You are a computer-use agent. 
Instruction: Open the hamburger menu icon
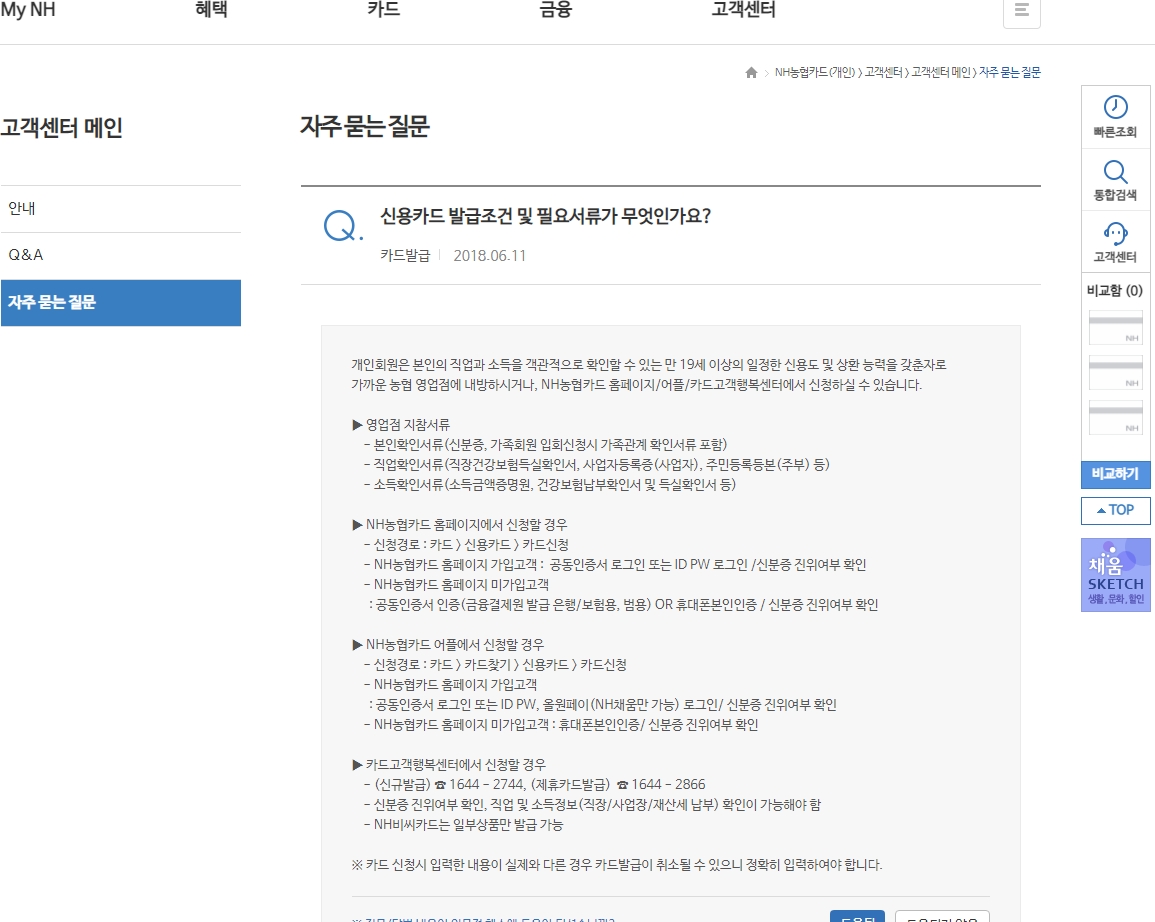(x=1022, y=10)
